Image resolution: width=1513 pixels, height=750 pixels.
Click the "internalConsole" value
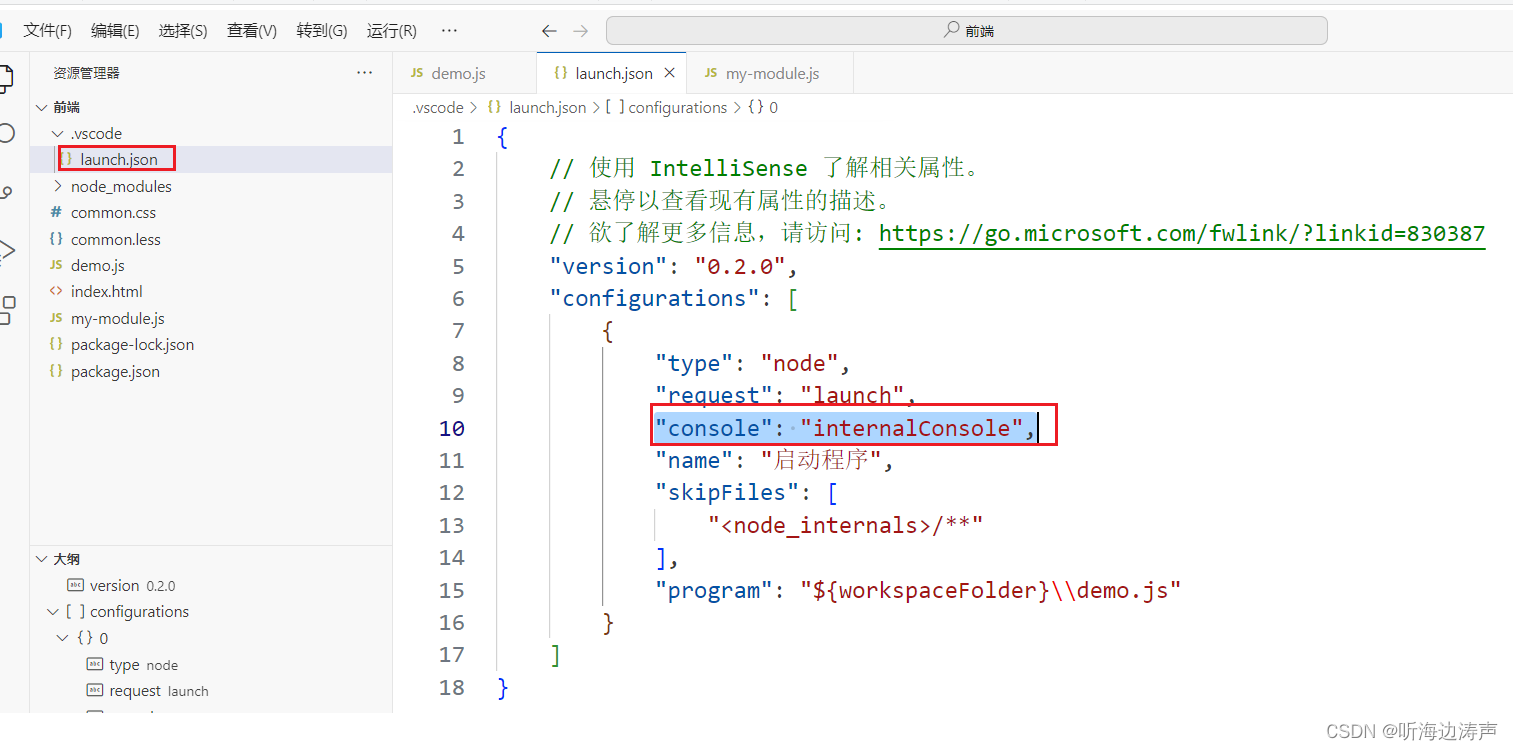point(912,428)
